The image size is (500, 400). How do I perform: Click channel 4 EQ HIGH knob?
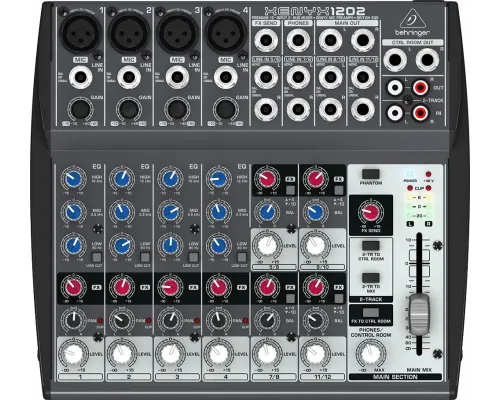(x=218, y=179)
